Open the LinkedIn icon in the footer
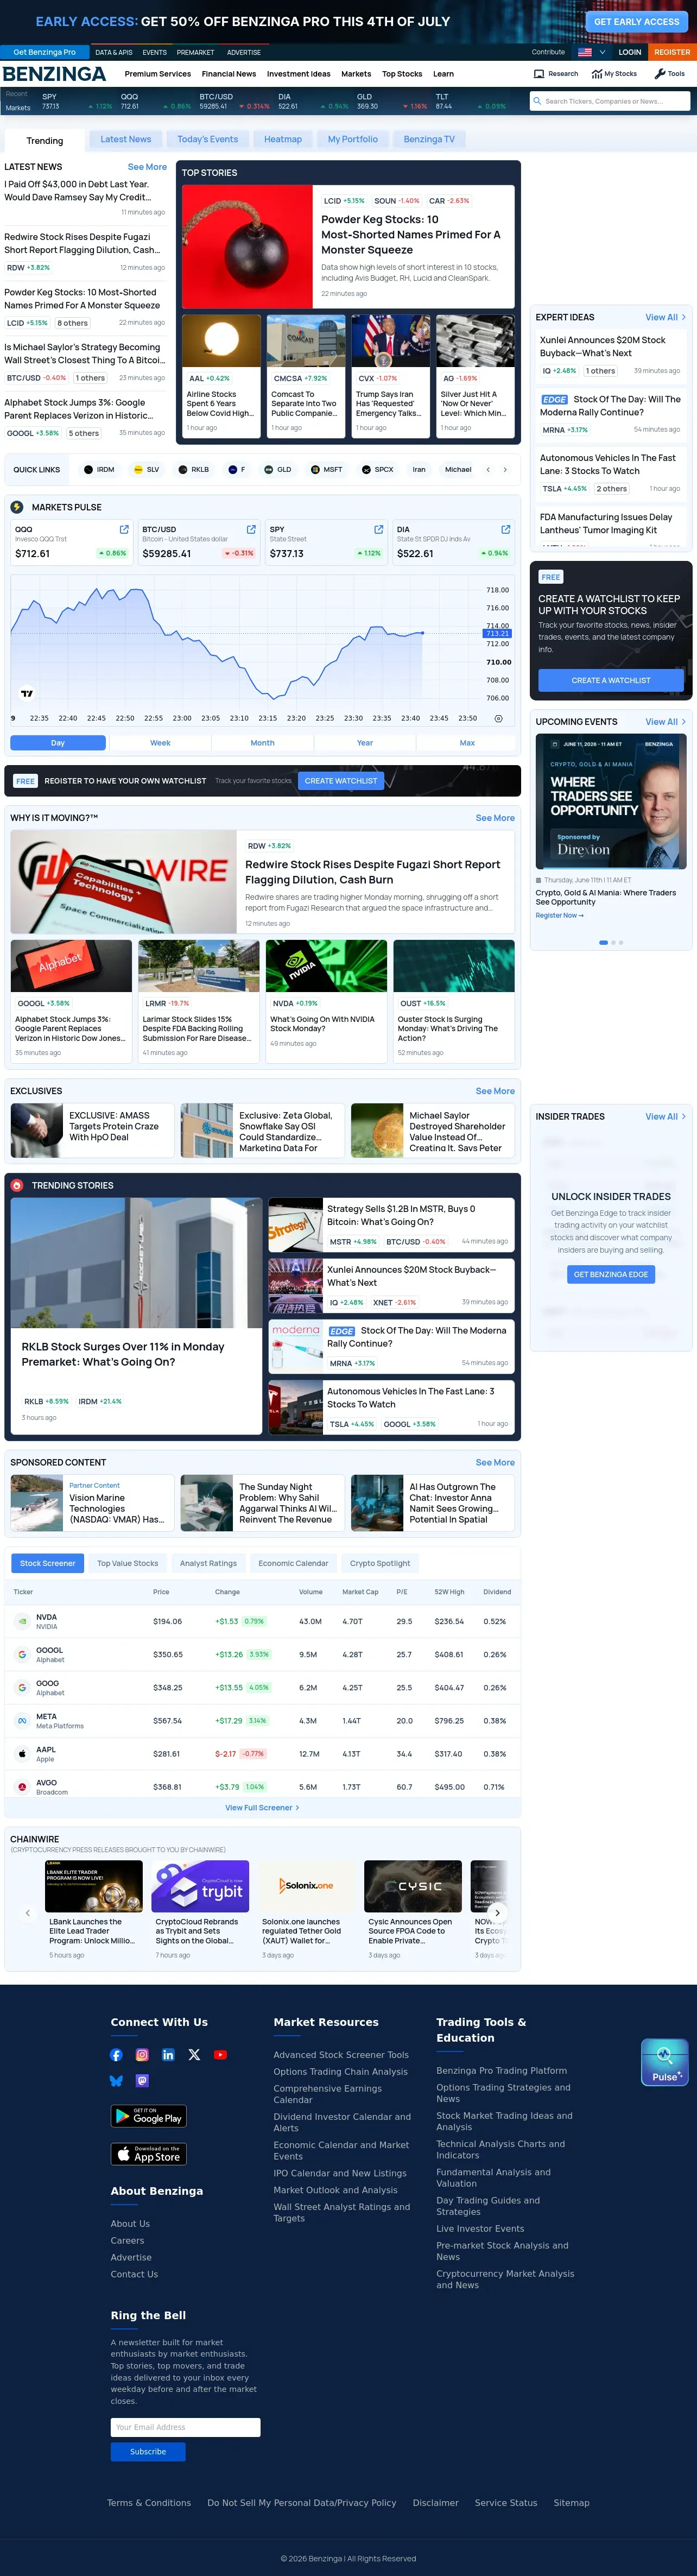 tap(168, 2055)
